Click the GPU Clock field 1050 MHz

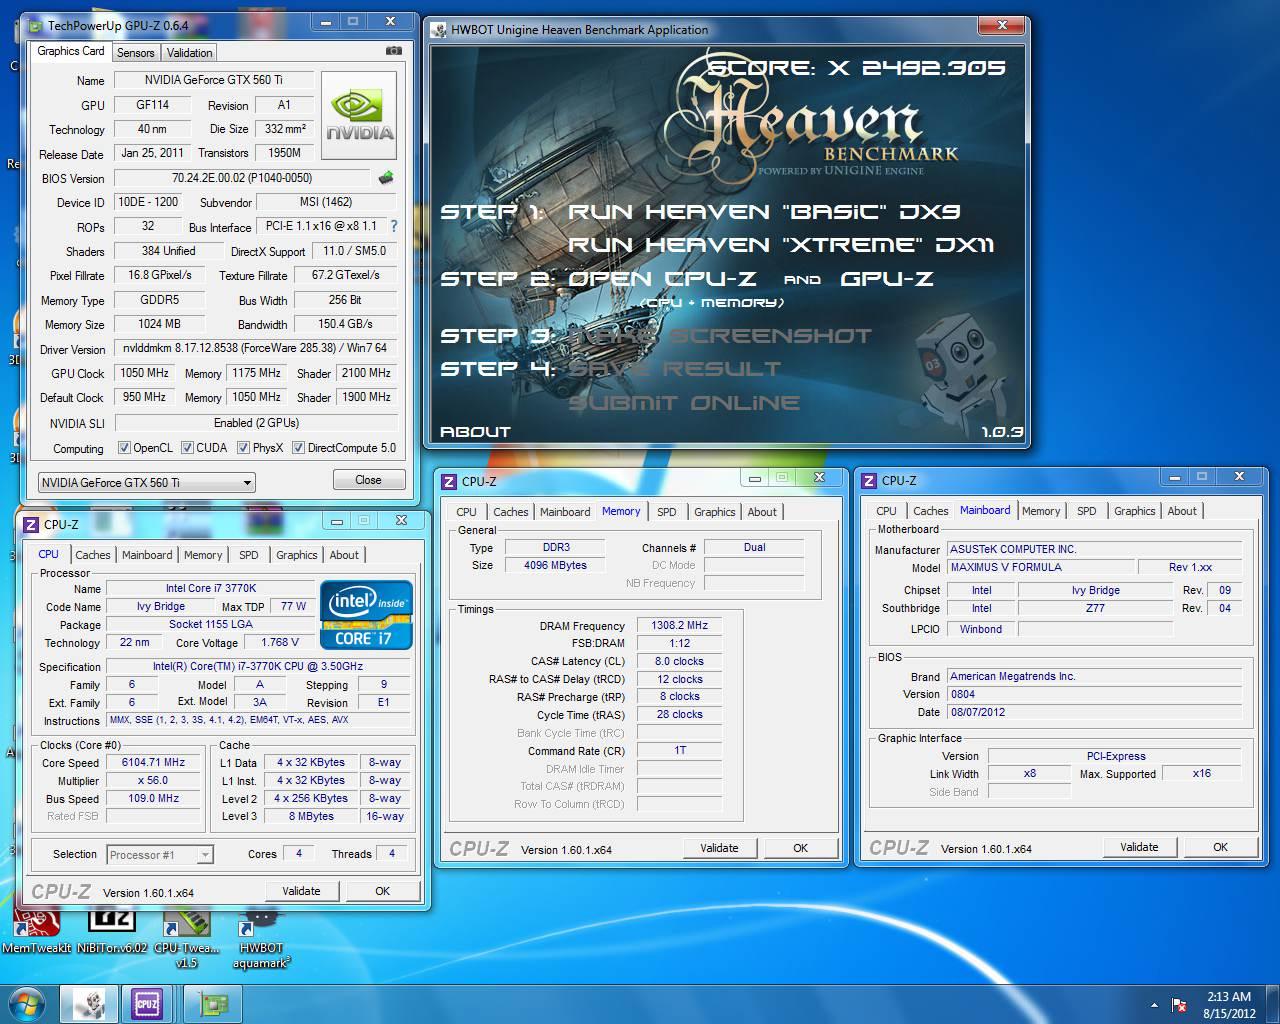[x=144, y=373]
